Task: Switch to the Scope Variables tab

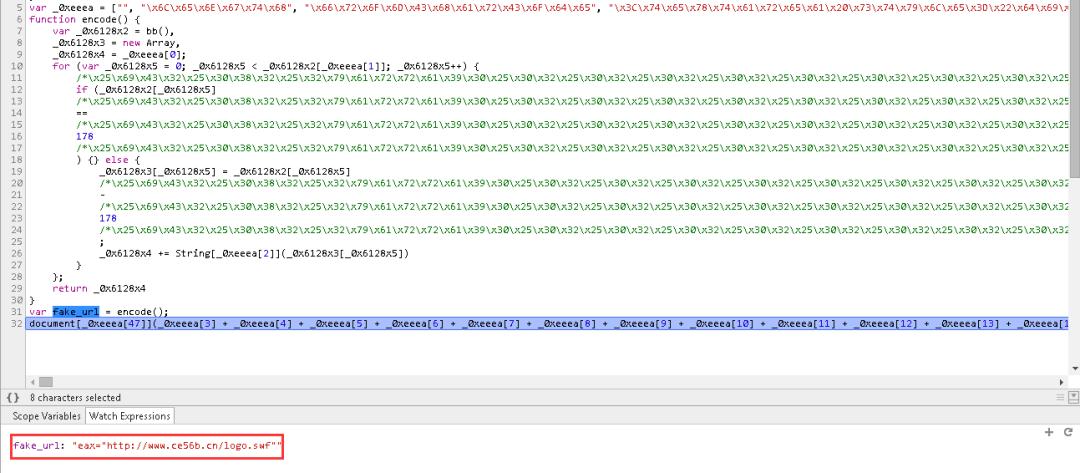Action: coord(46,416)
